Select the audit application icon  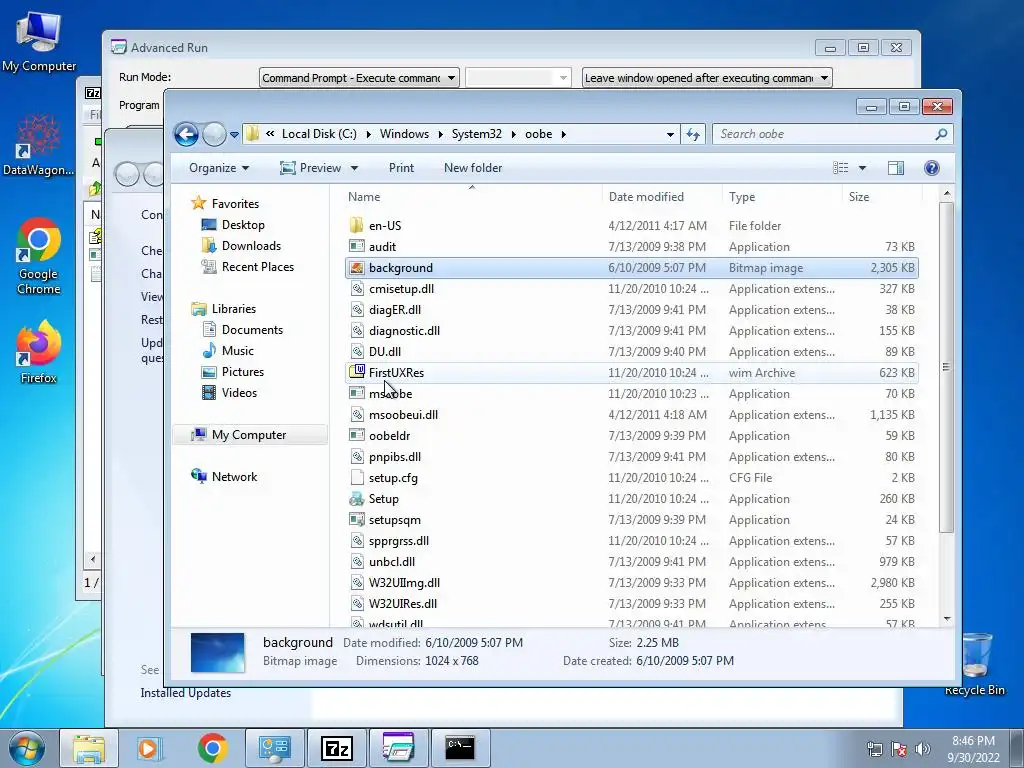click(x=357, y=247)
